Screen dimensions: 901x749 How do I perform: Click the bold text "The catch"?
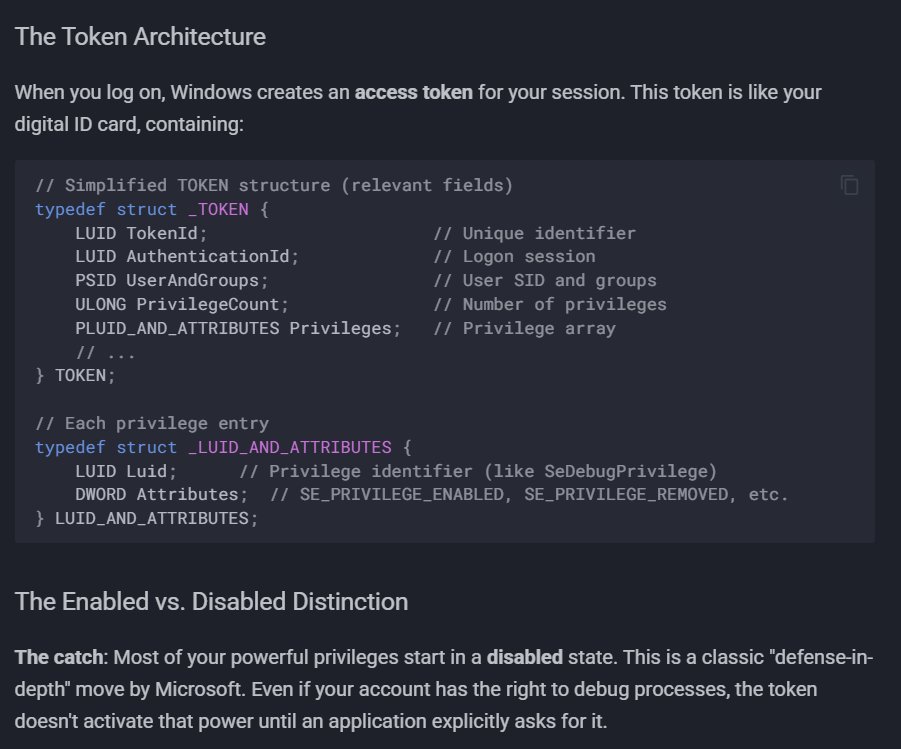click(59, 657)
